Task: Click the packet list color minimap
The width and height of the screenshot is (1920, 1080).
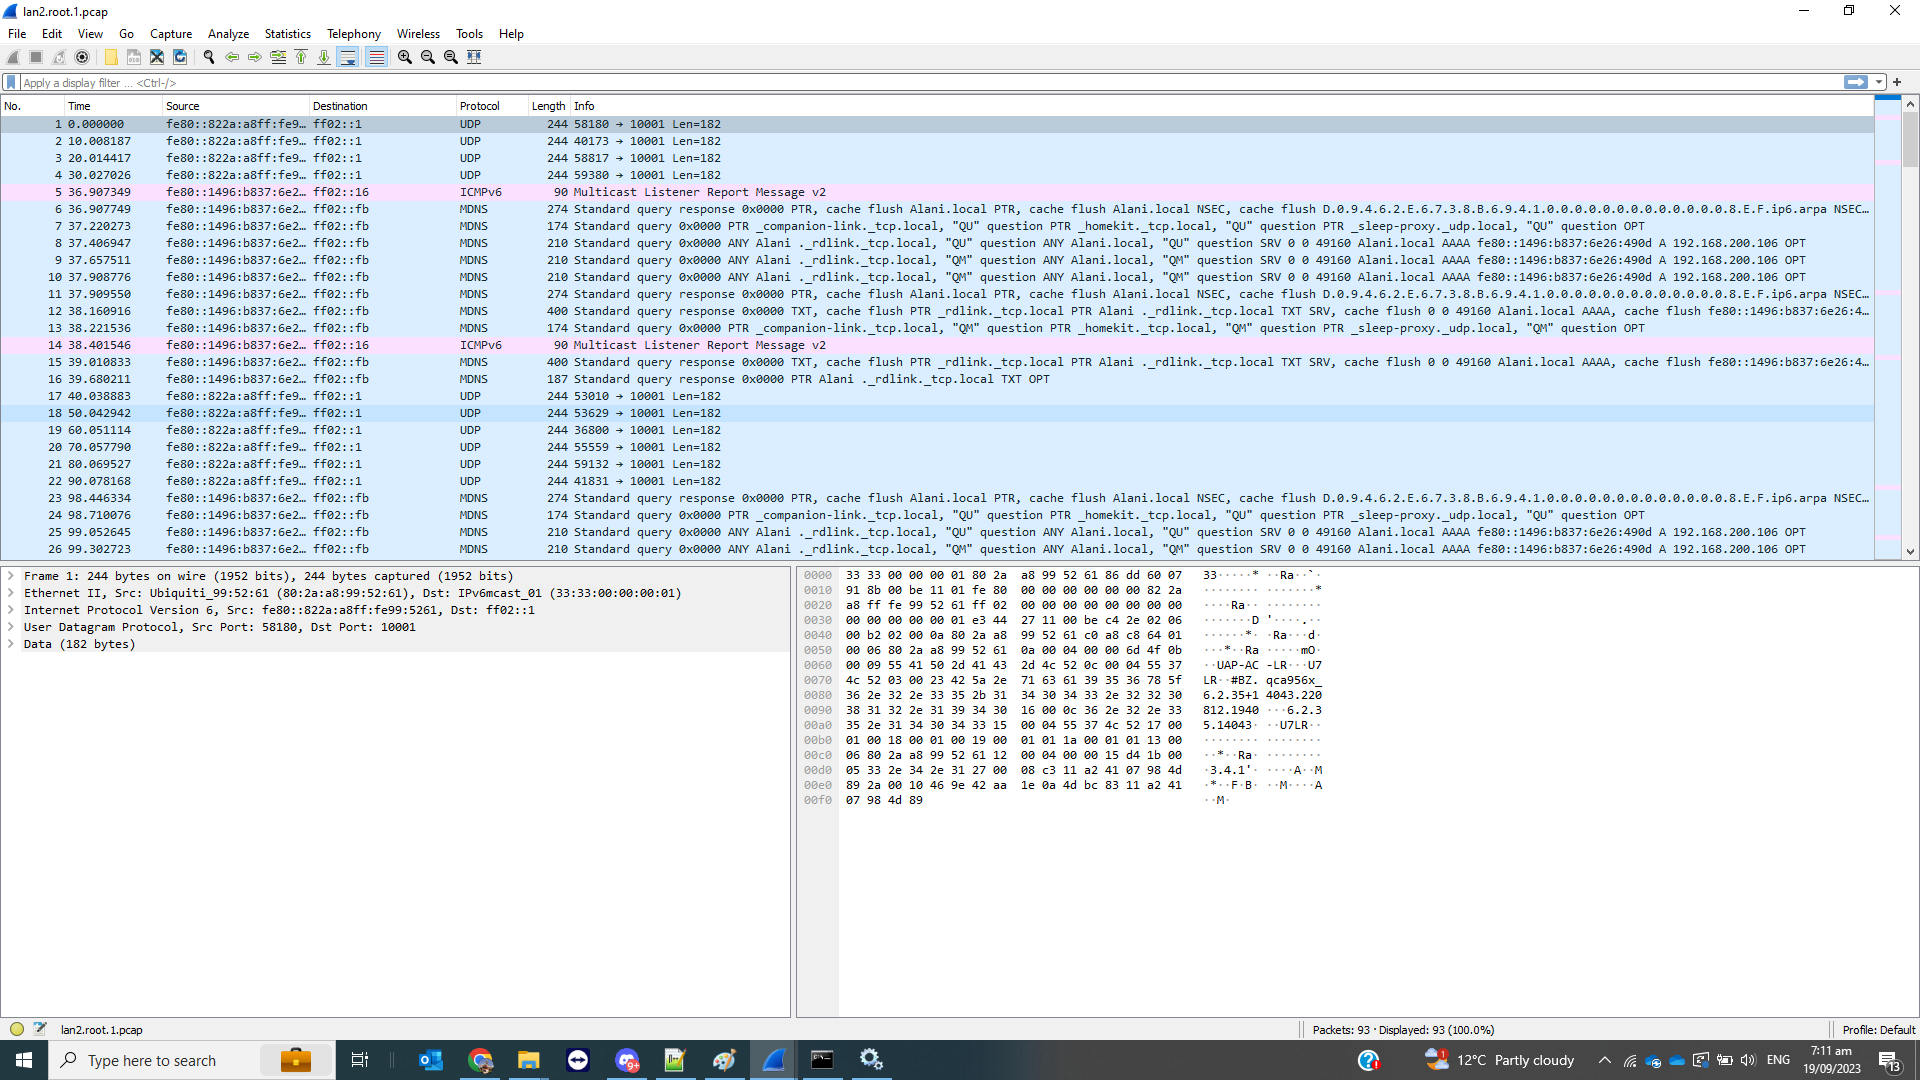Action: pos(1887,300)
